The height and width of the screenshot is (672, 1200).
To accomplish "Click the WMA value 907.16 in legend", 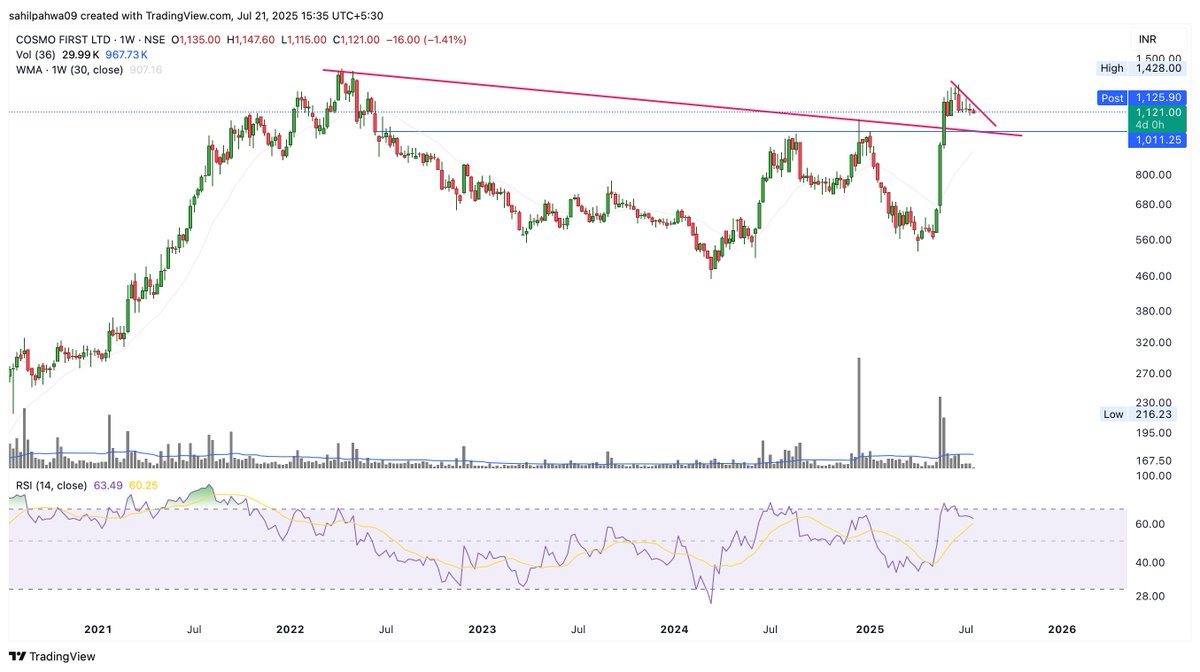I will coord(146,69).
